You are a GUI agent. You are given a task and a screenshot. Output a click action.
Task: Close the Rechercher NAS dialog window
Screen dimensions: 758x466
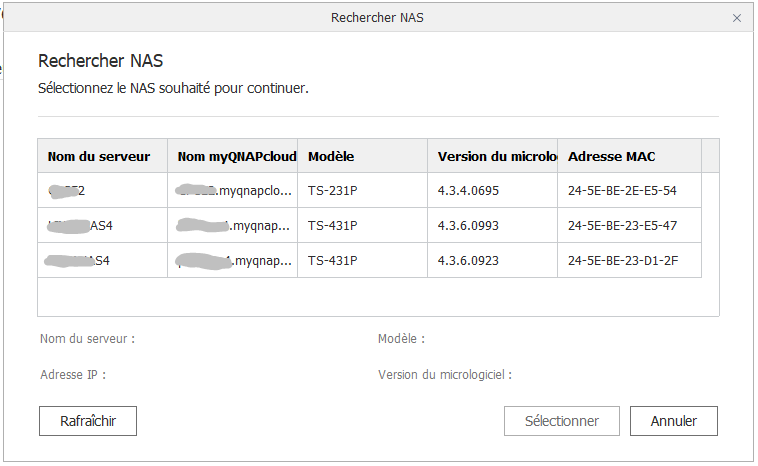point(737,18)
